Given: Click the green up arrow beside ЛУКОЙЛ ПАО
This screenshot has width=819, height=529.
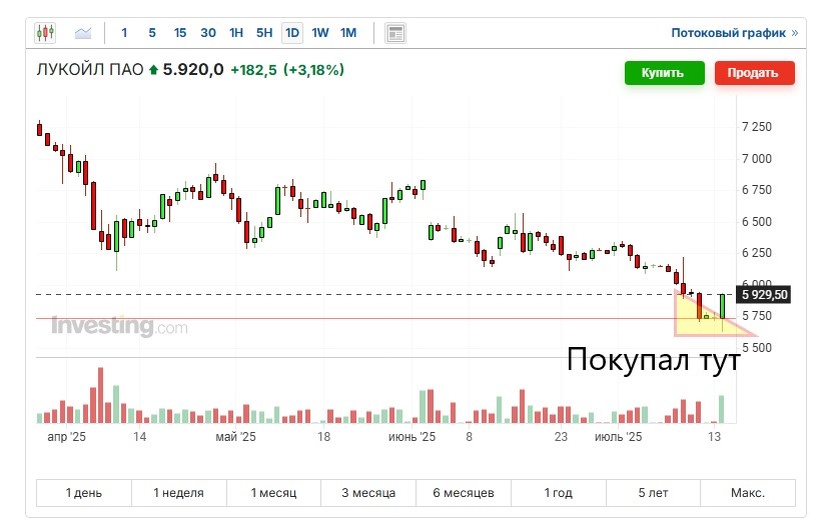Looking at the screenshot, I should [154, 69].
